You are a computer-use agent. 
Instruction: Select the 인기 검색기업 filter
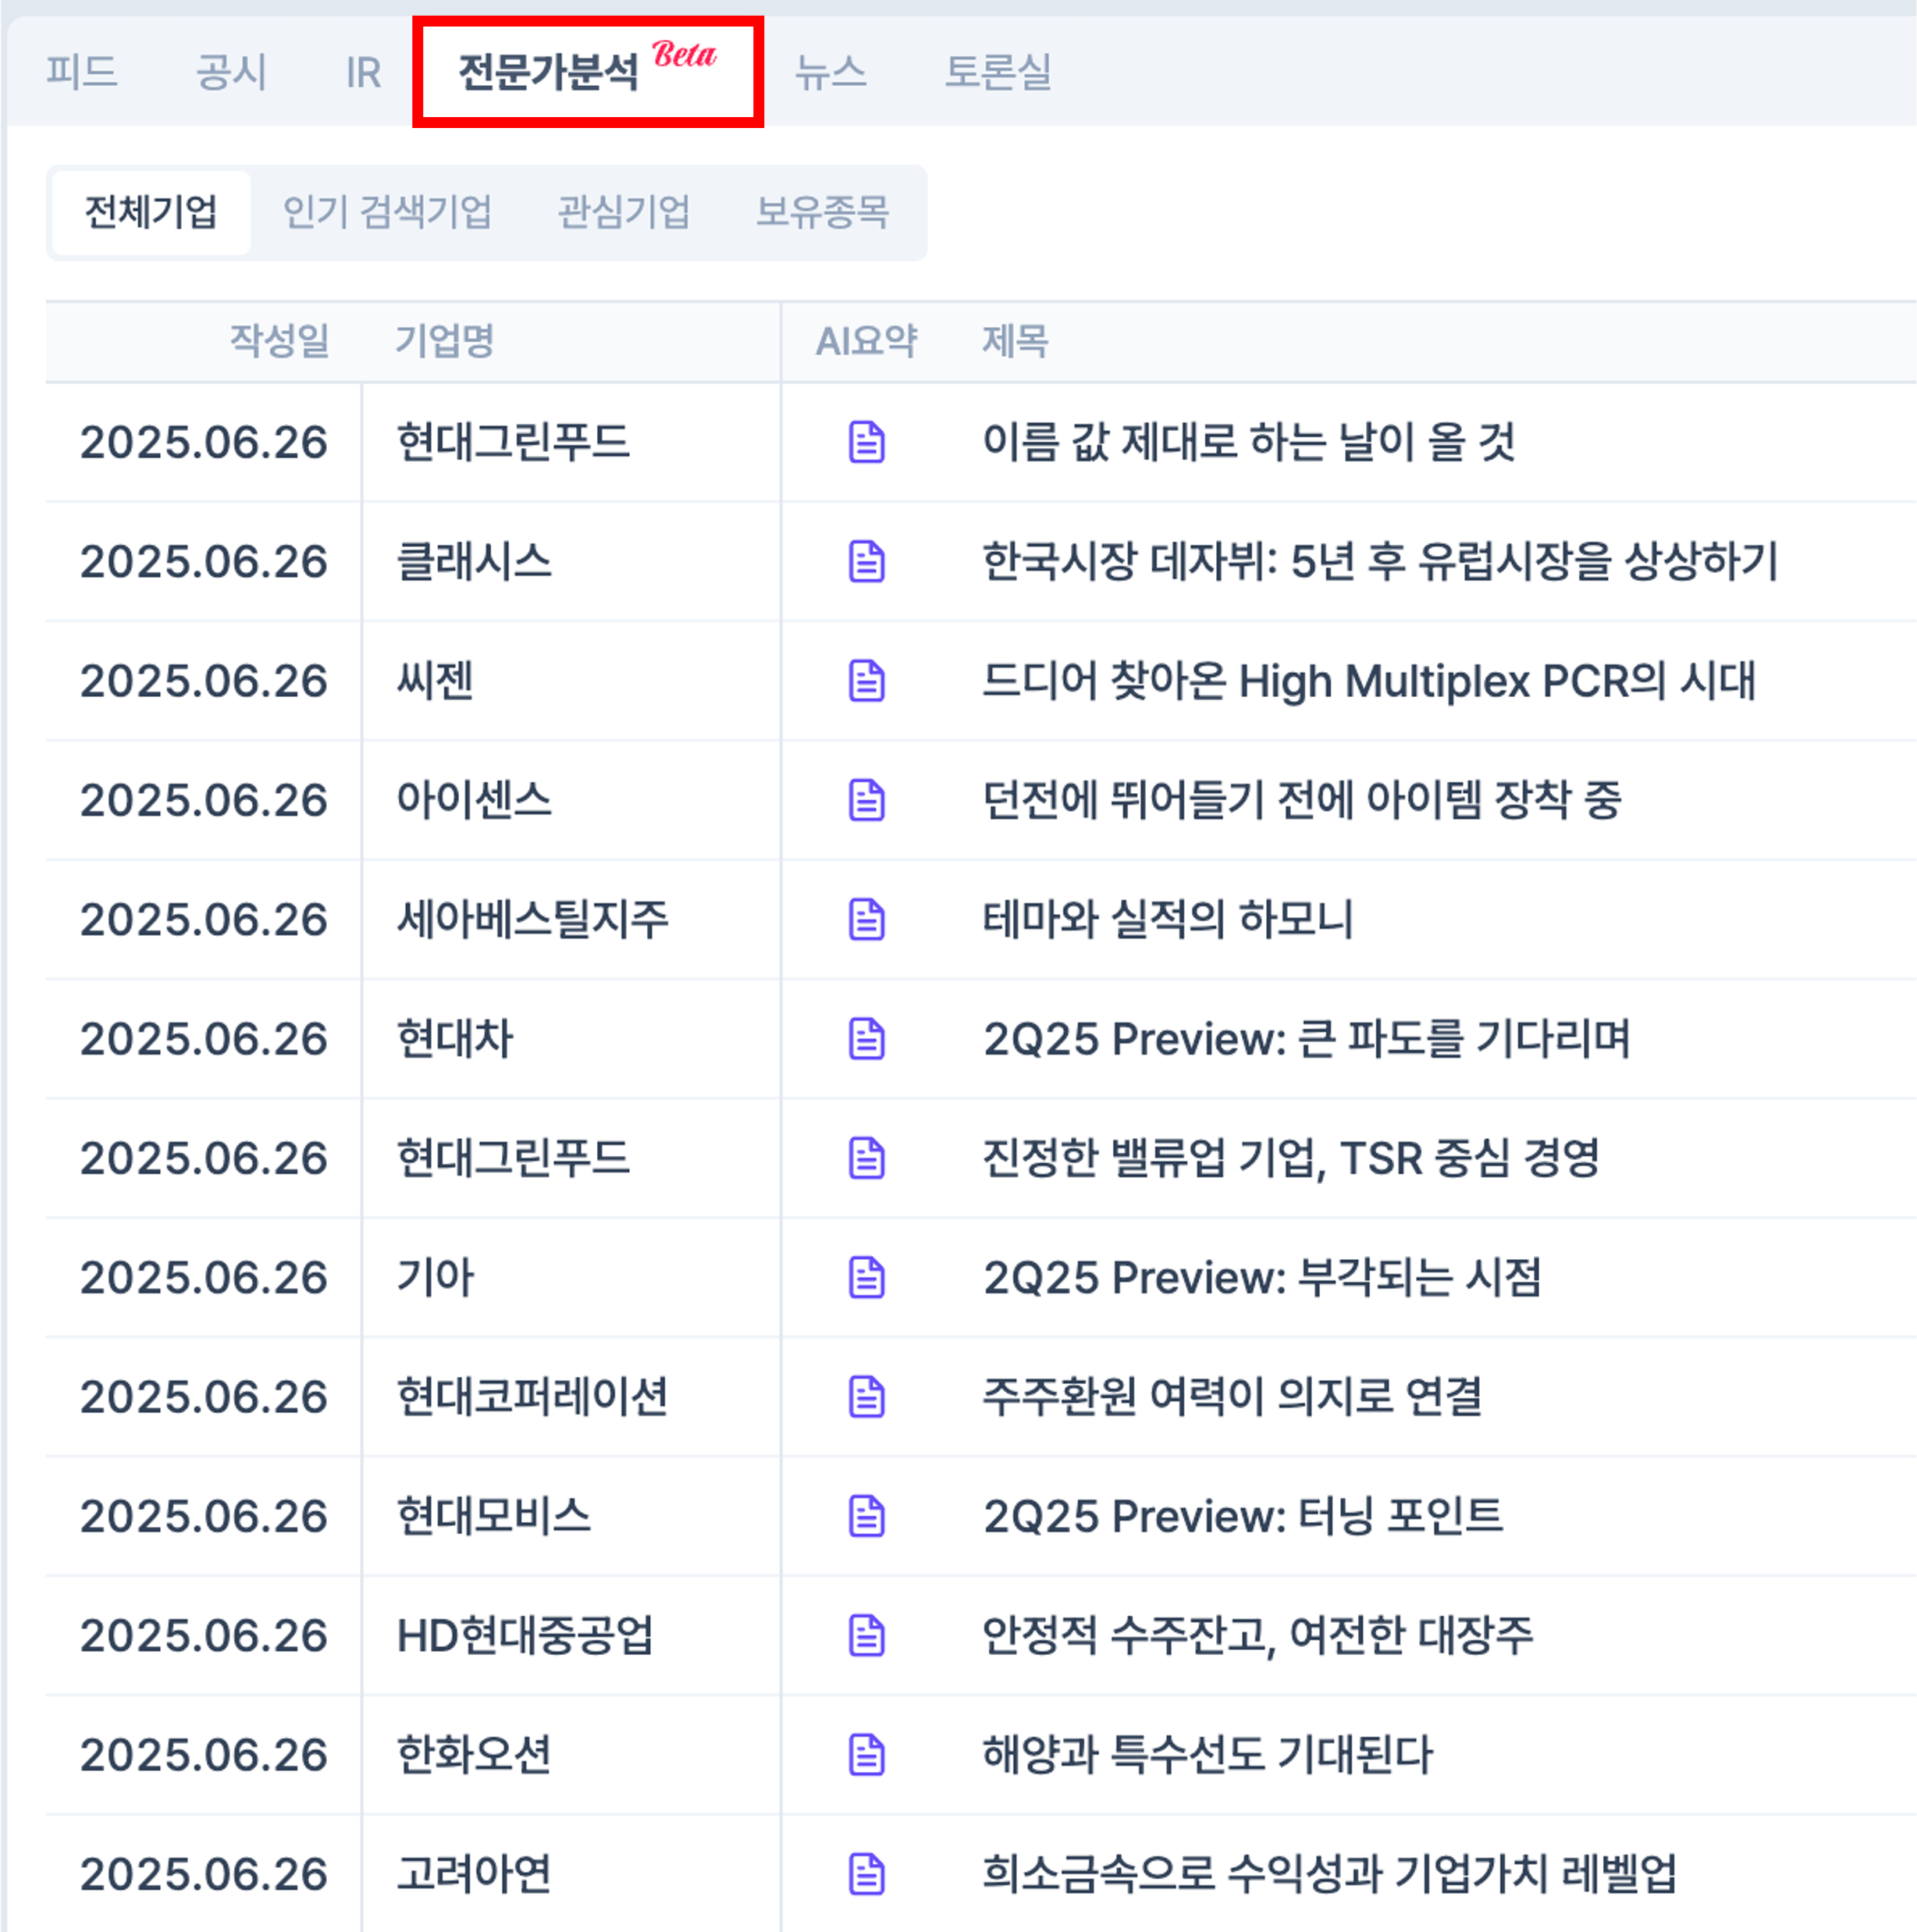coord(387,212)
